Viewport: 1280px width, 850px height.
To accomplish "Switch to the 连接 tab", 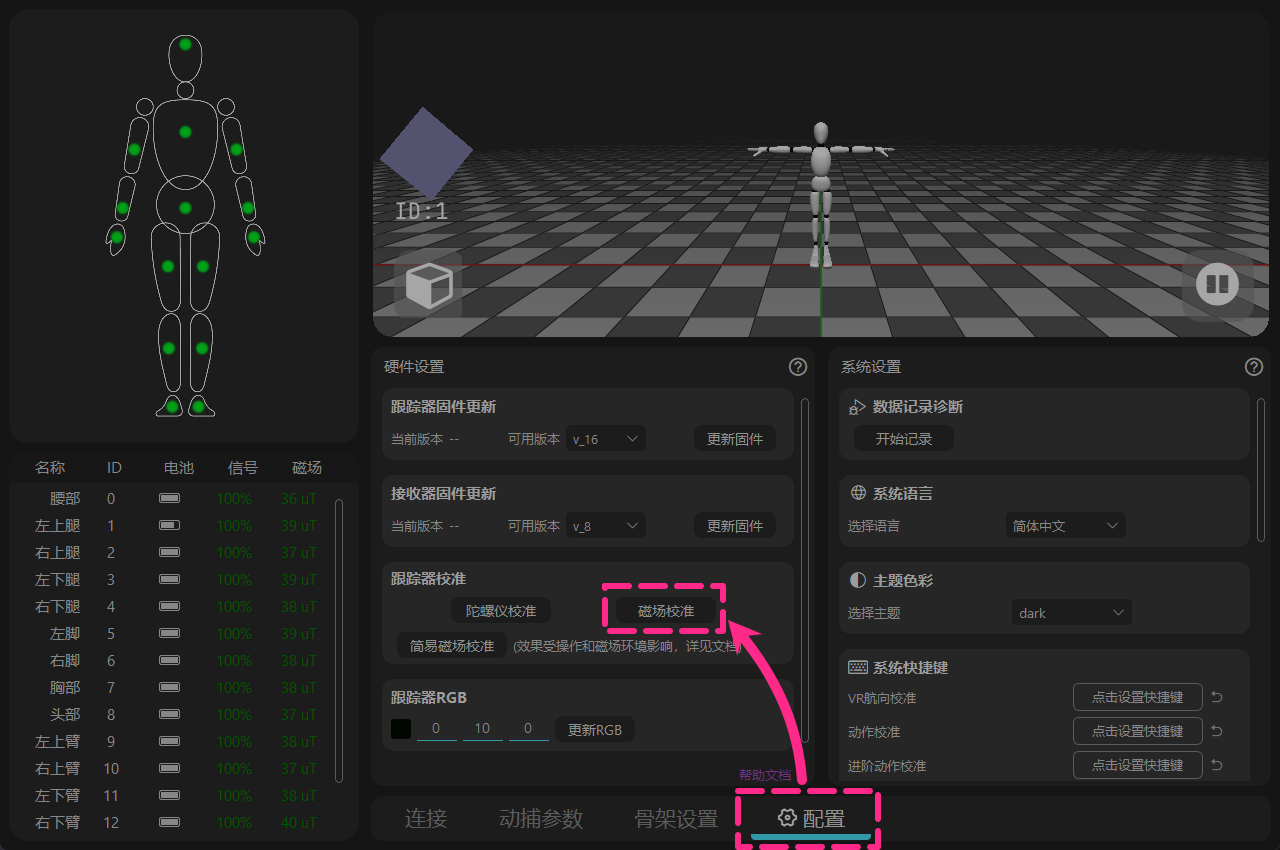I will [426, 819].
